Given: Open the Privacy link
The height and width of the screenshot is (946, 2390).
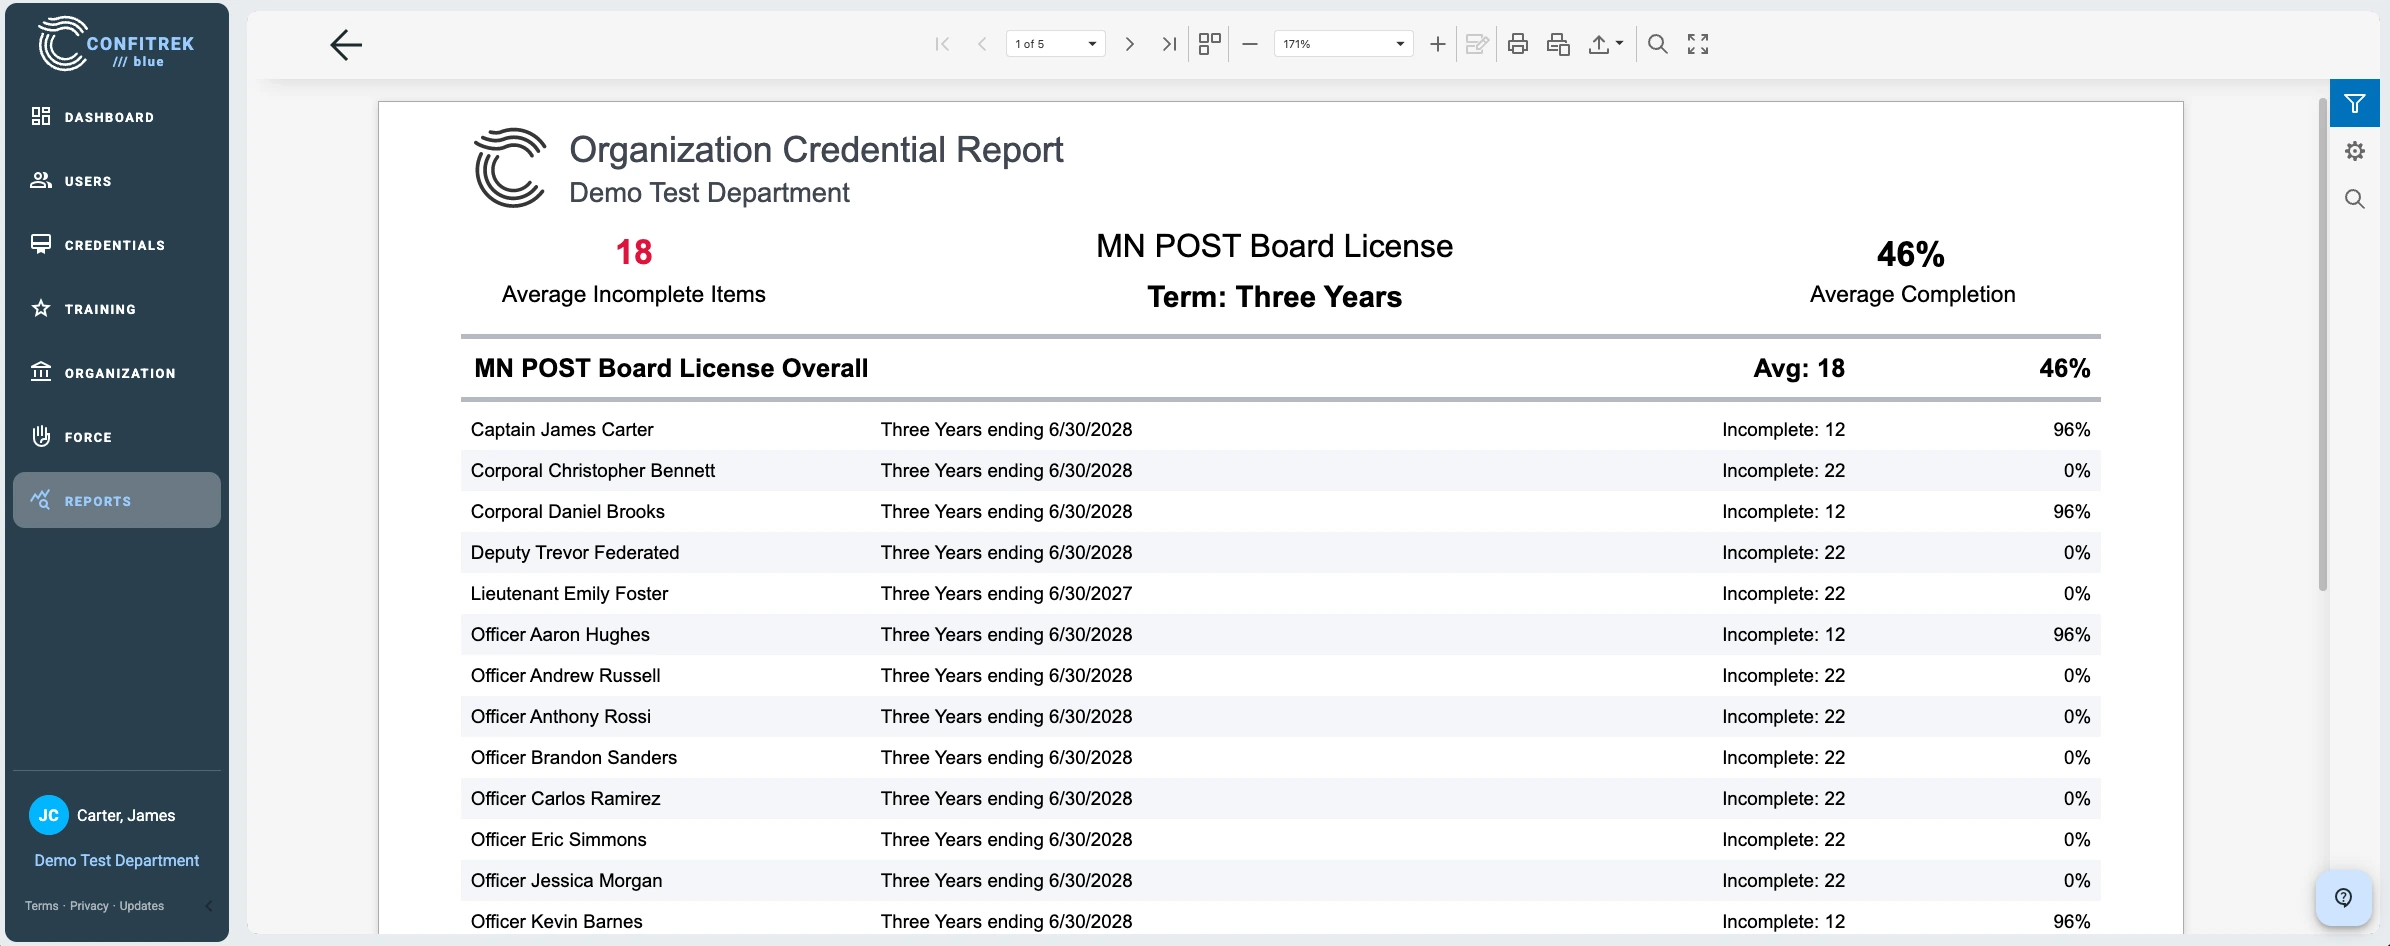Looking at the screenshot, I should [x=89, y=906].
